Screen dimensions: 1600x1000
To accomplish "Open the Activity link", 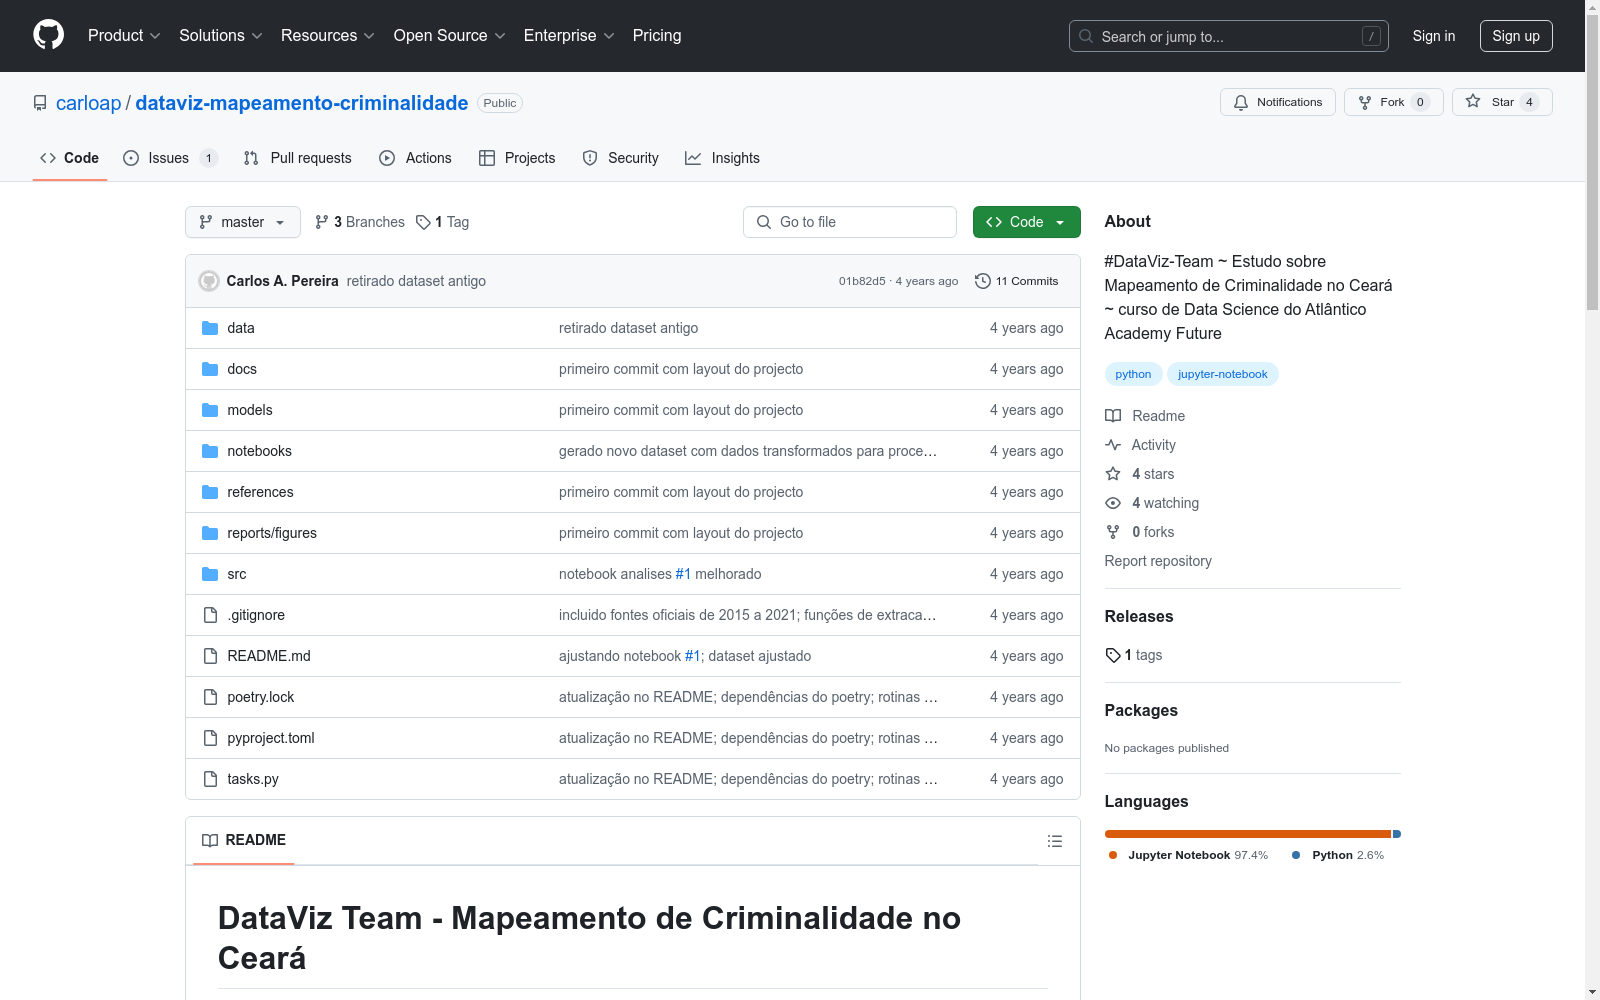I will pyautogui.click(x=1141, y=445).
